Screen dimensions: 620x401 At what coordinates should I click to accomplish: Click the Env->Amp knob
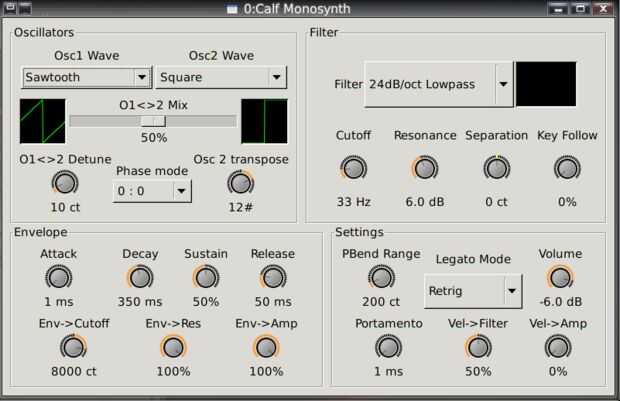coord(266,347)
